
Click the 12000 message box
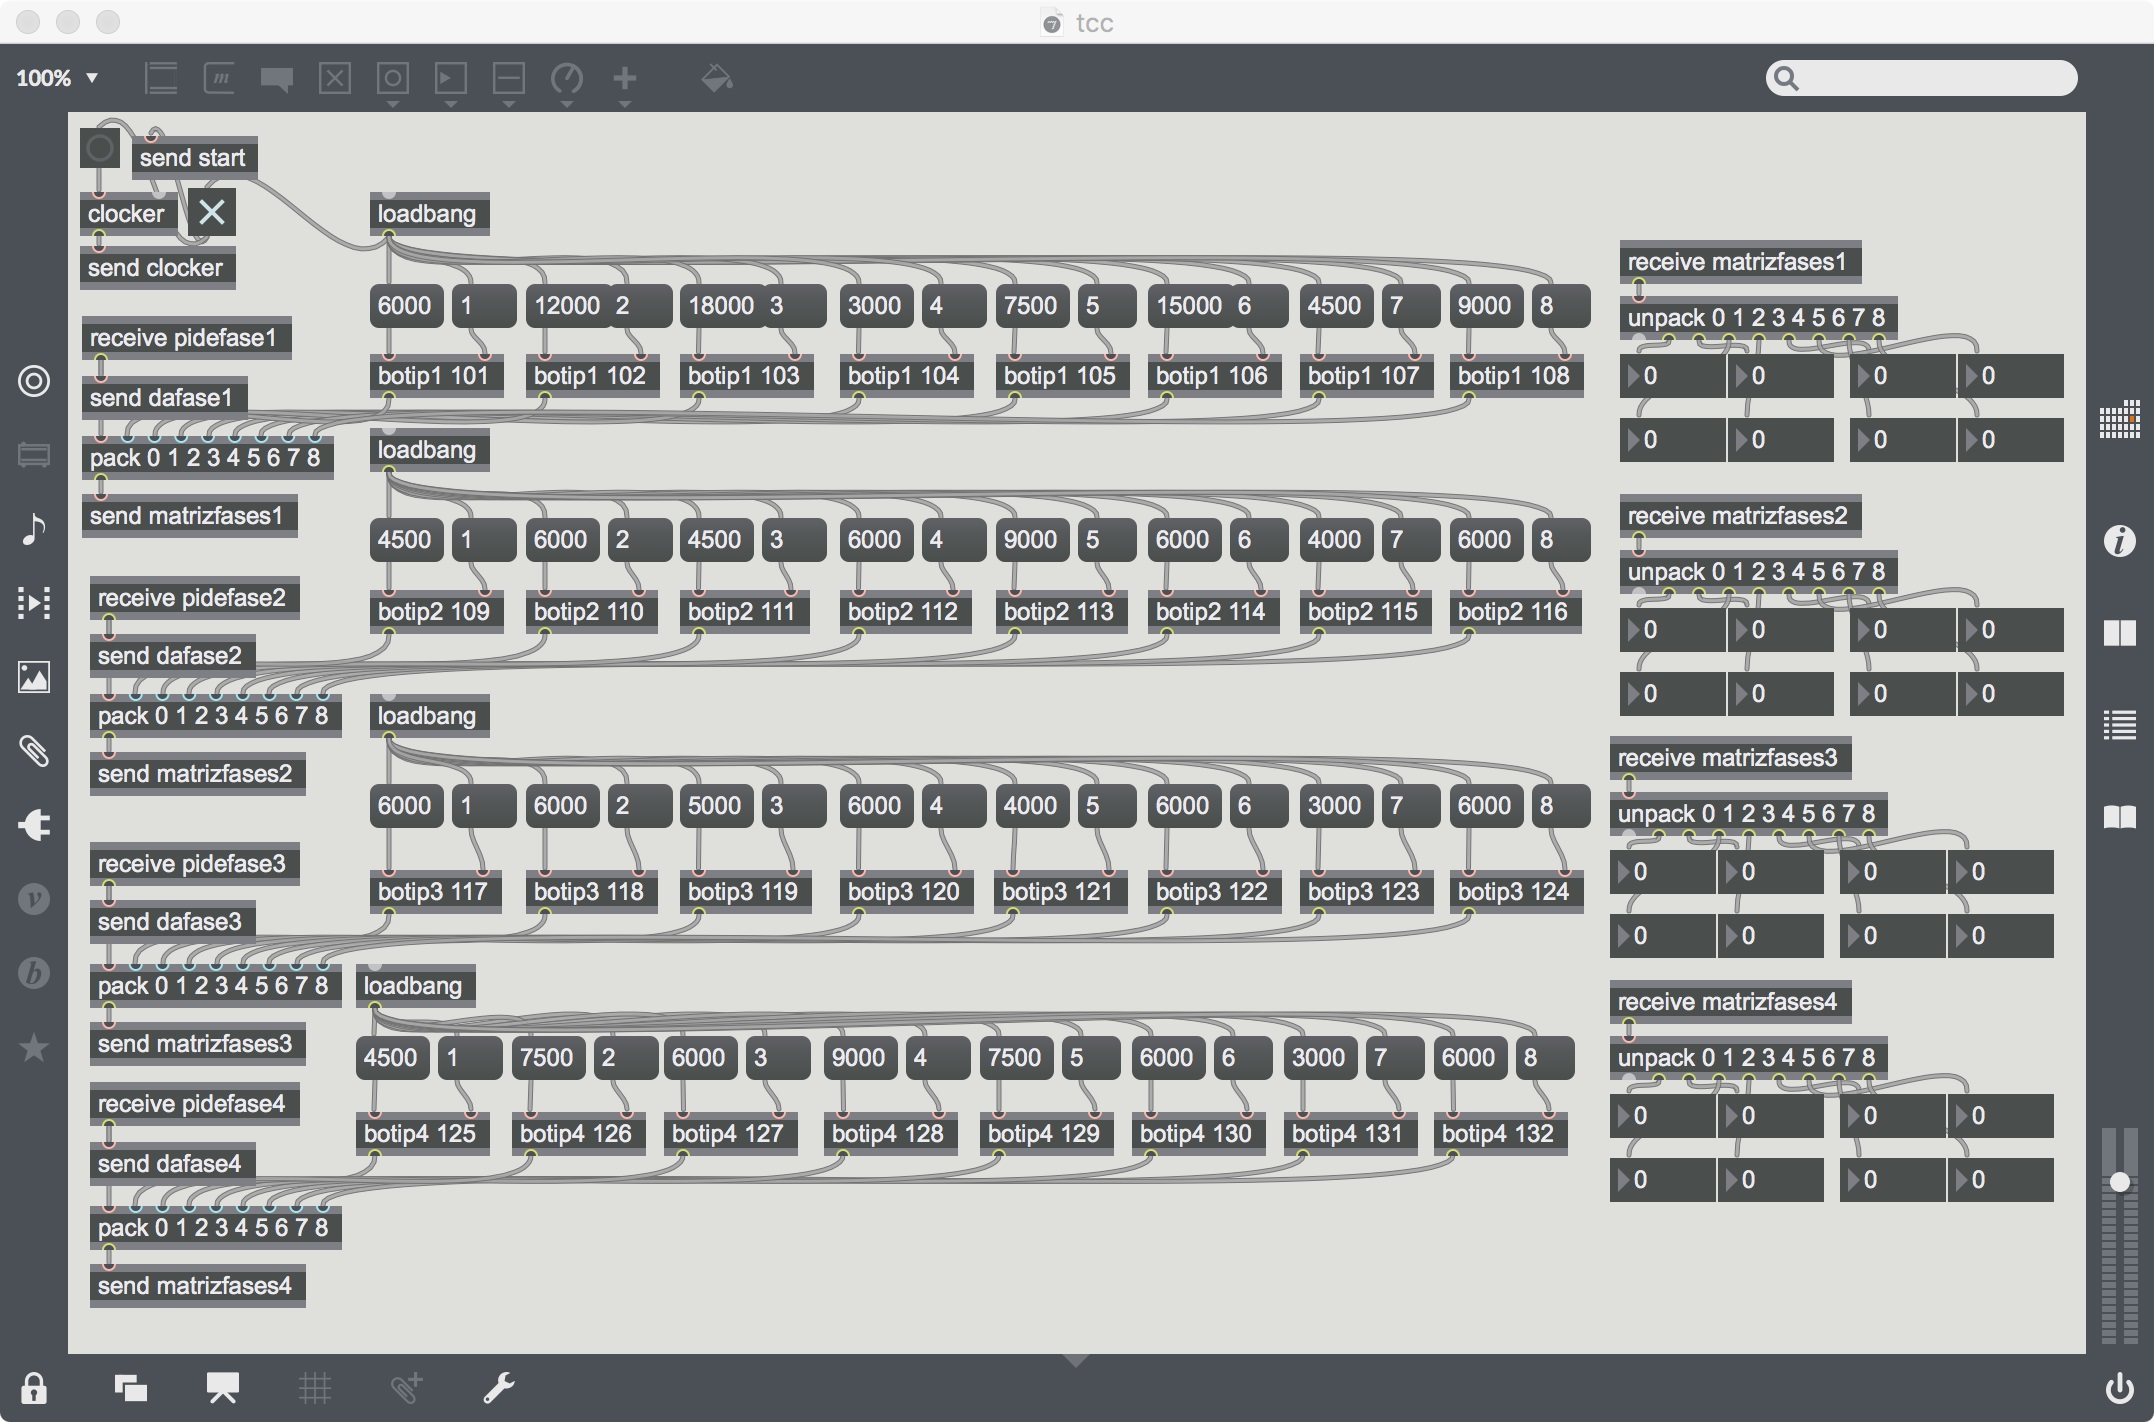point(566,305)
